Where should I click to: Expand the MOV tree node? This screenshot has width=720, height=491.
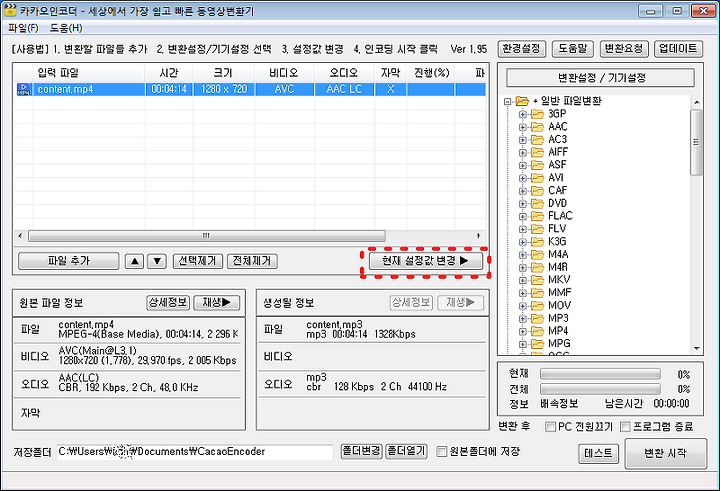pyautogui.click(x=523, y=306)
